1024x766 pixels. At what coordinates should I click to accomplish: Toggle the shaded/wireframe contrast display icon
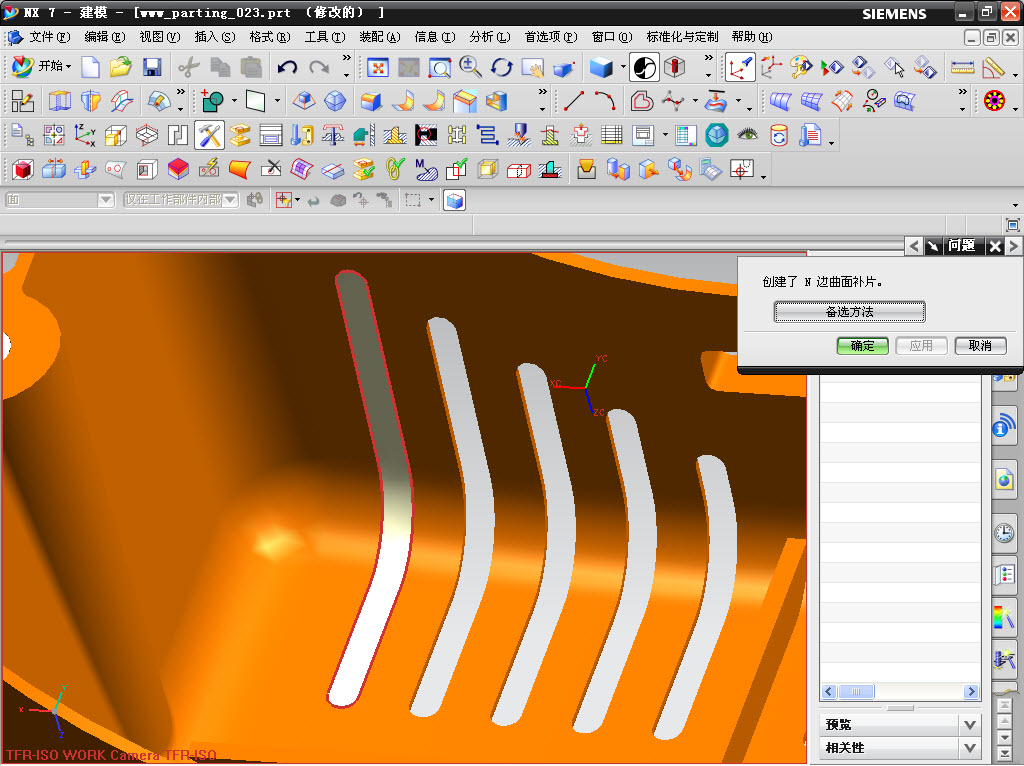pyautogui.click(x=644, y=67)
